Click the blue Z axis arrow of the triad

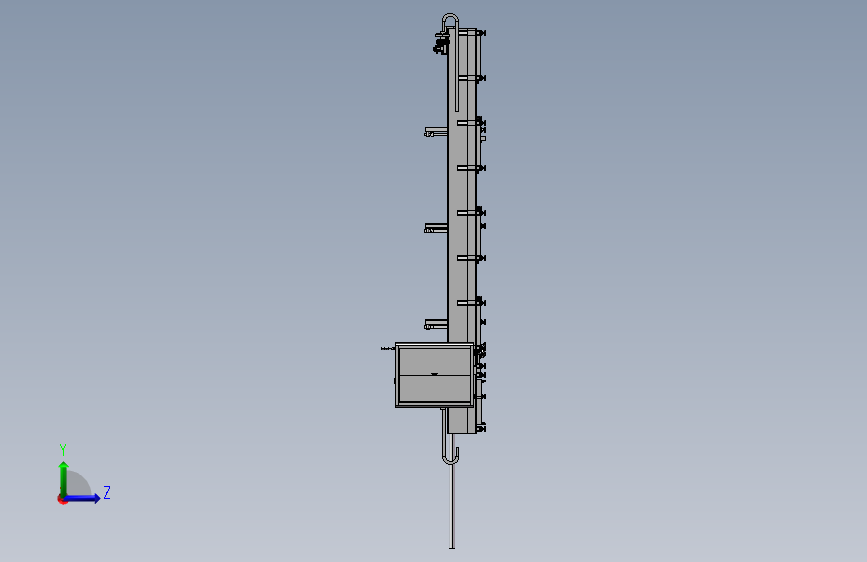(83, 498)
